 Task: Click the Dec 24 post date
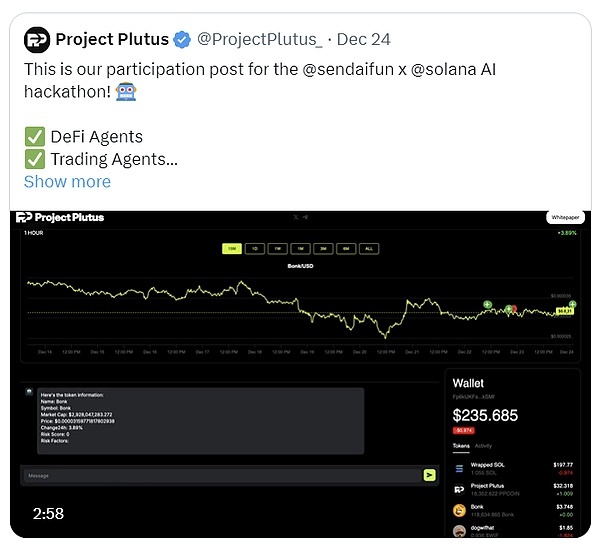pos(363,40)
